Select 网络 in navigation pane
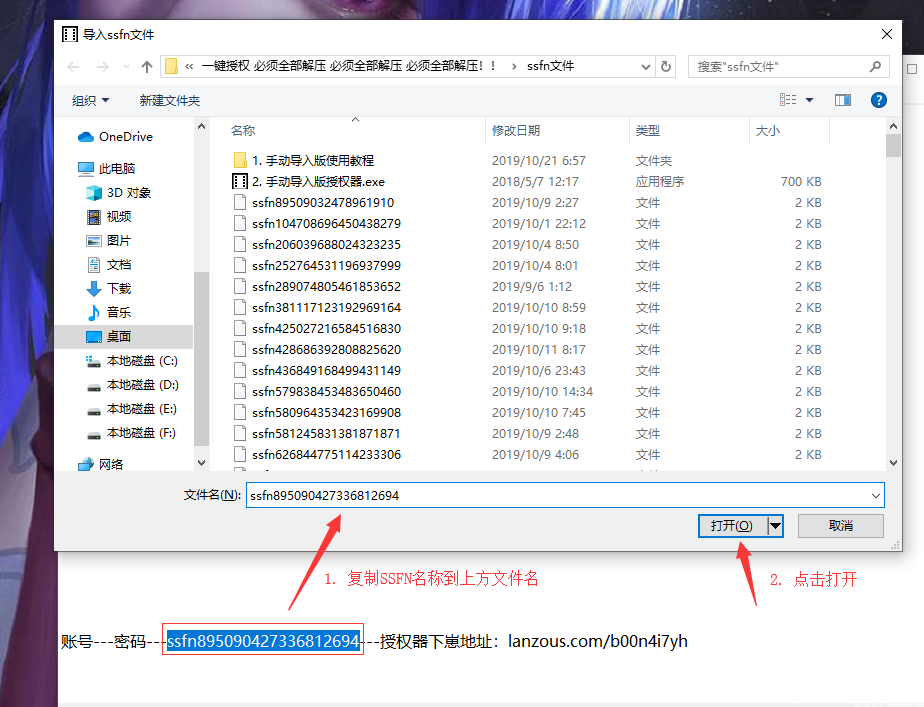 [x=101, y=464]
